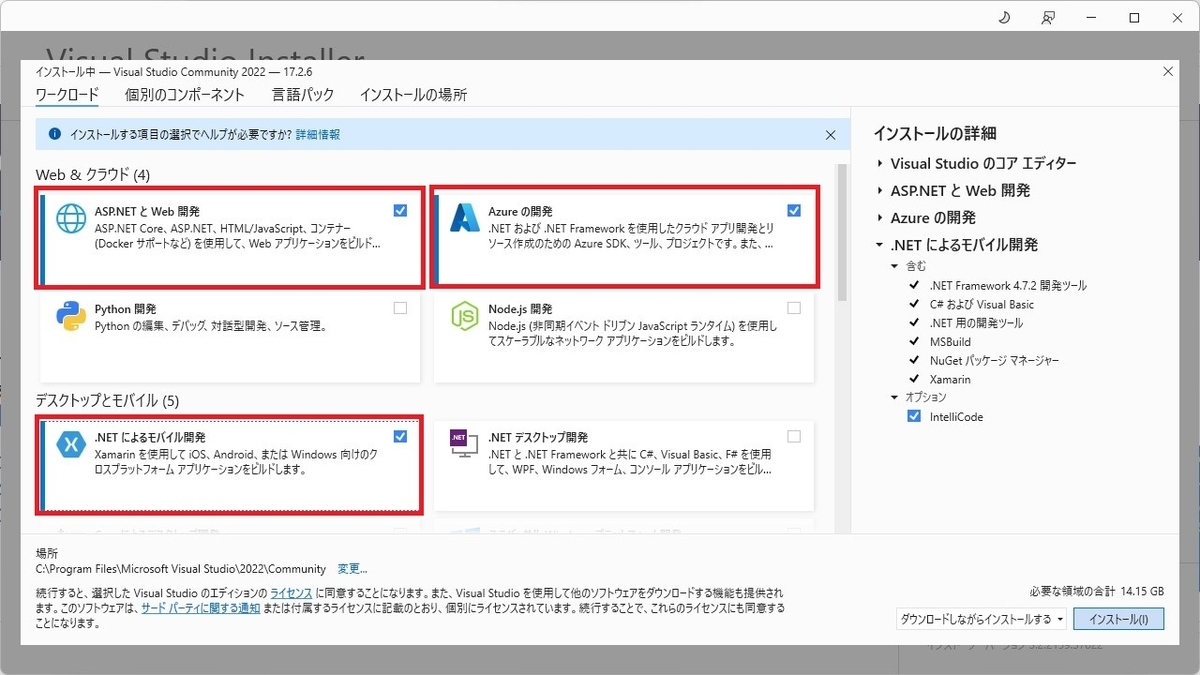Open the ライセンス link
This screenshot has width=1200, height=675.
[291, 593]
